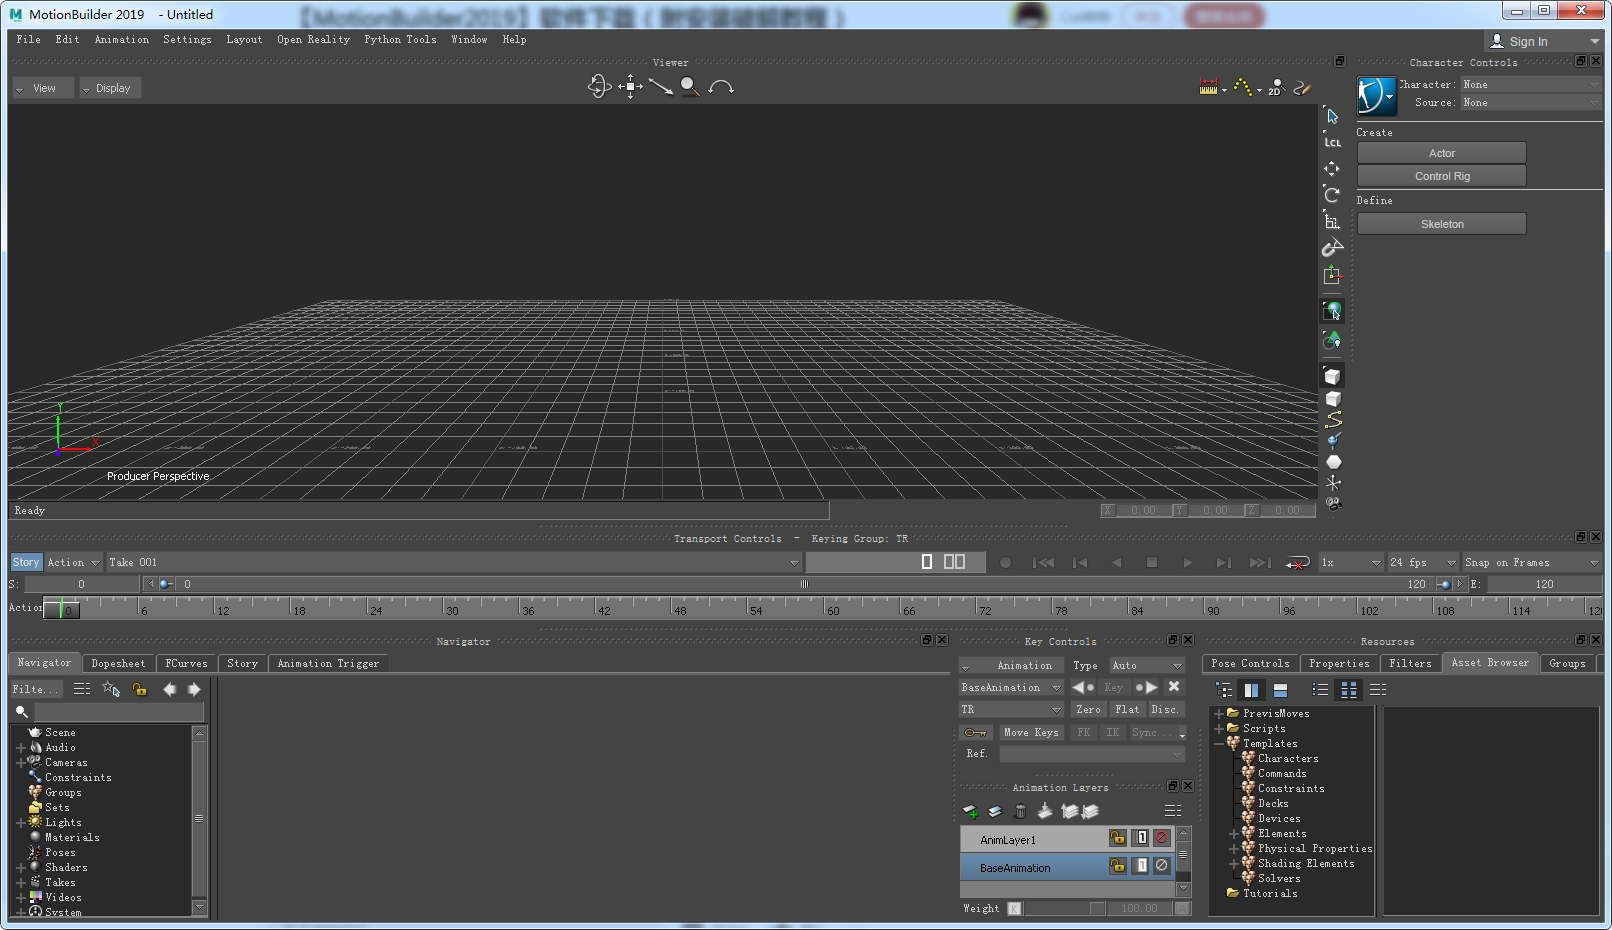
Task: Click the orbit camera icon above the viewport
Action: [x=599, y=86]
